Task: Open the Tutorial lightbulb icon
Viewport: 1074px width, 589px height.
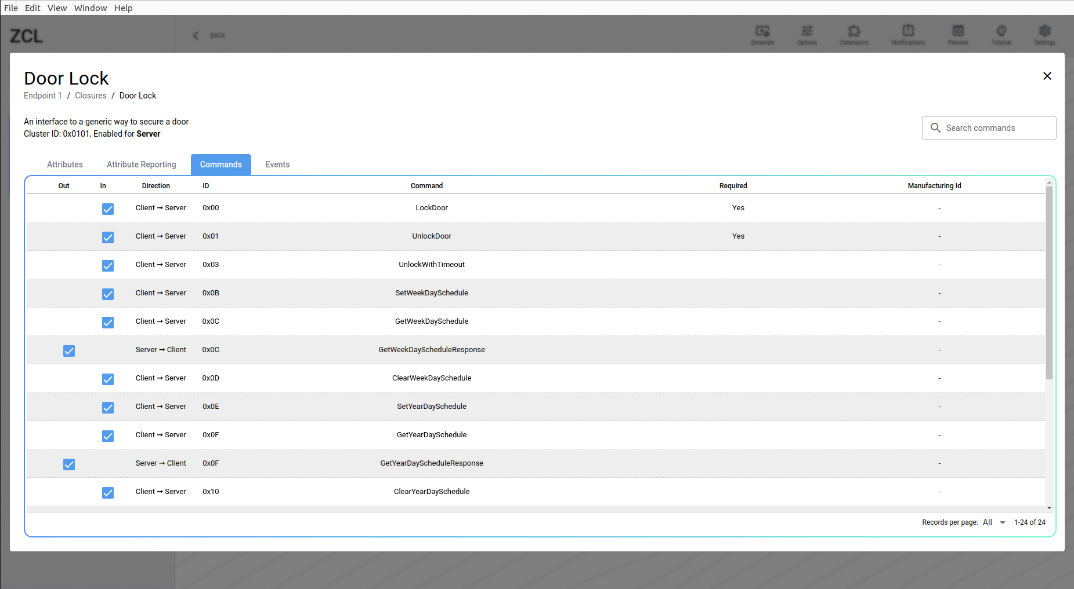Action: pos(1001,35)
